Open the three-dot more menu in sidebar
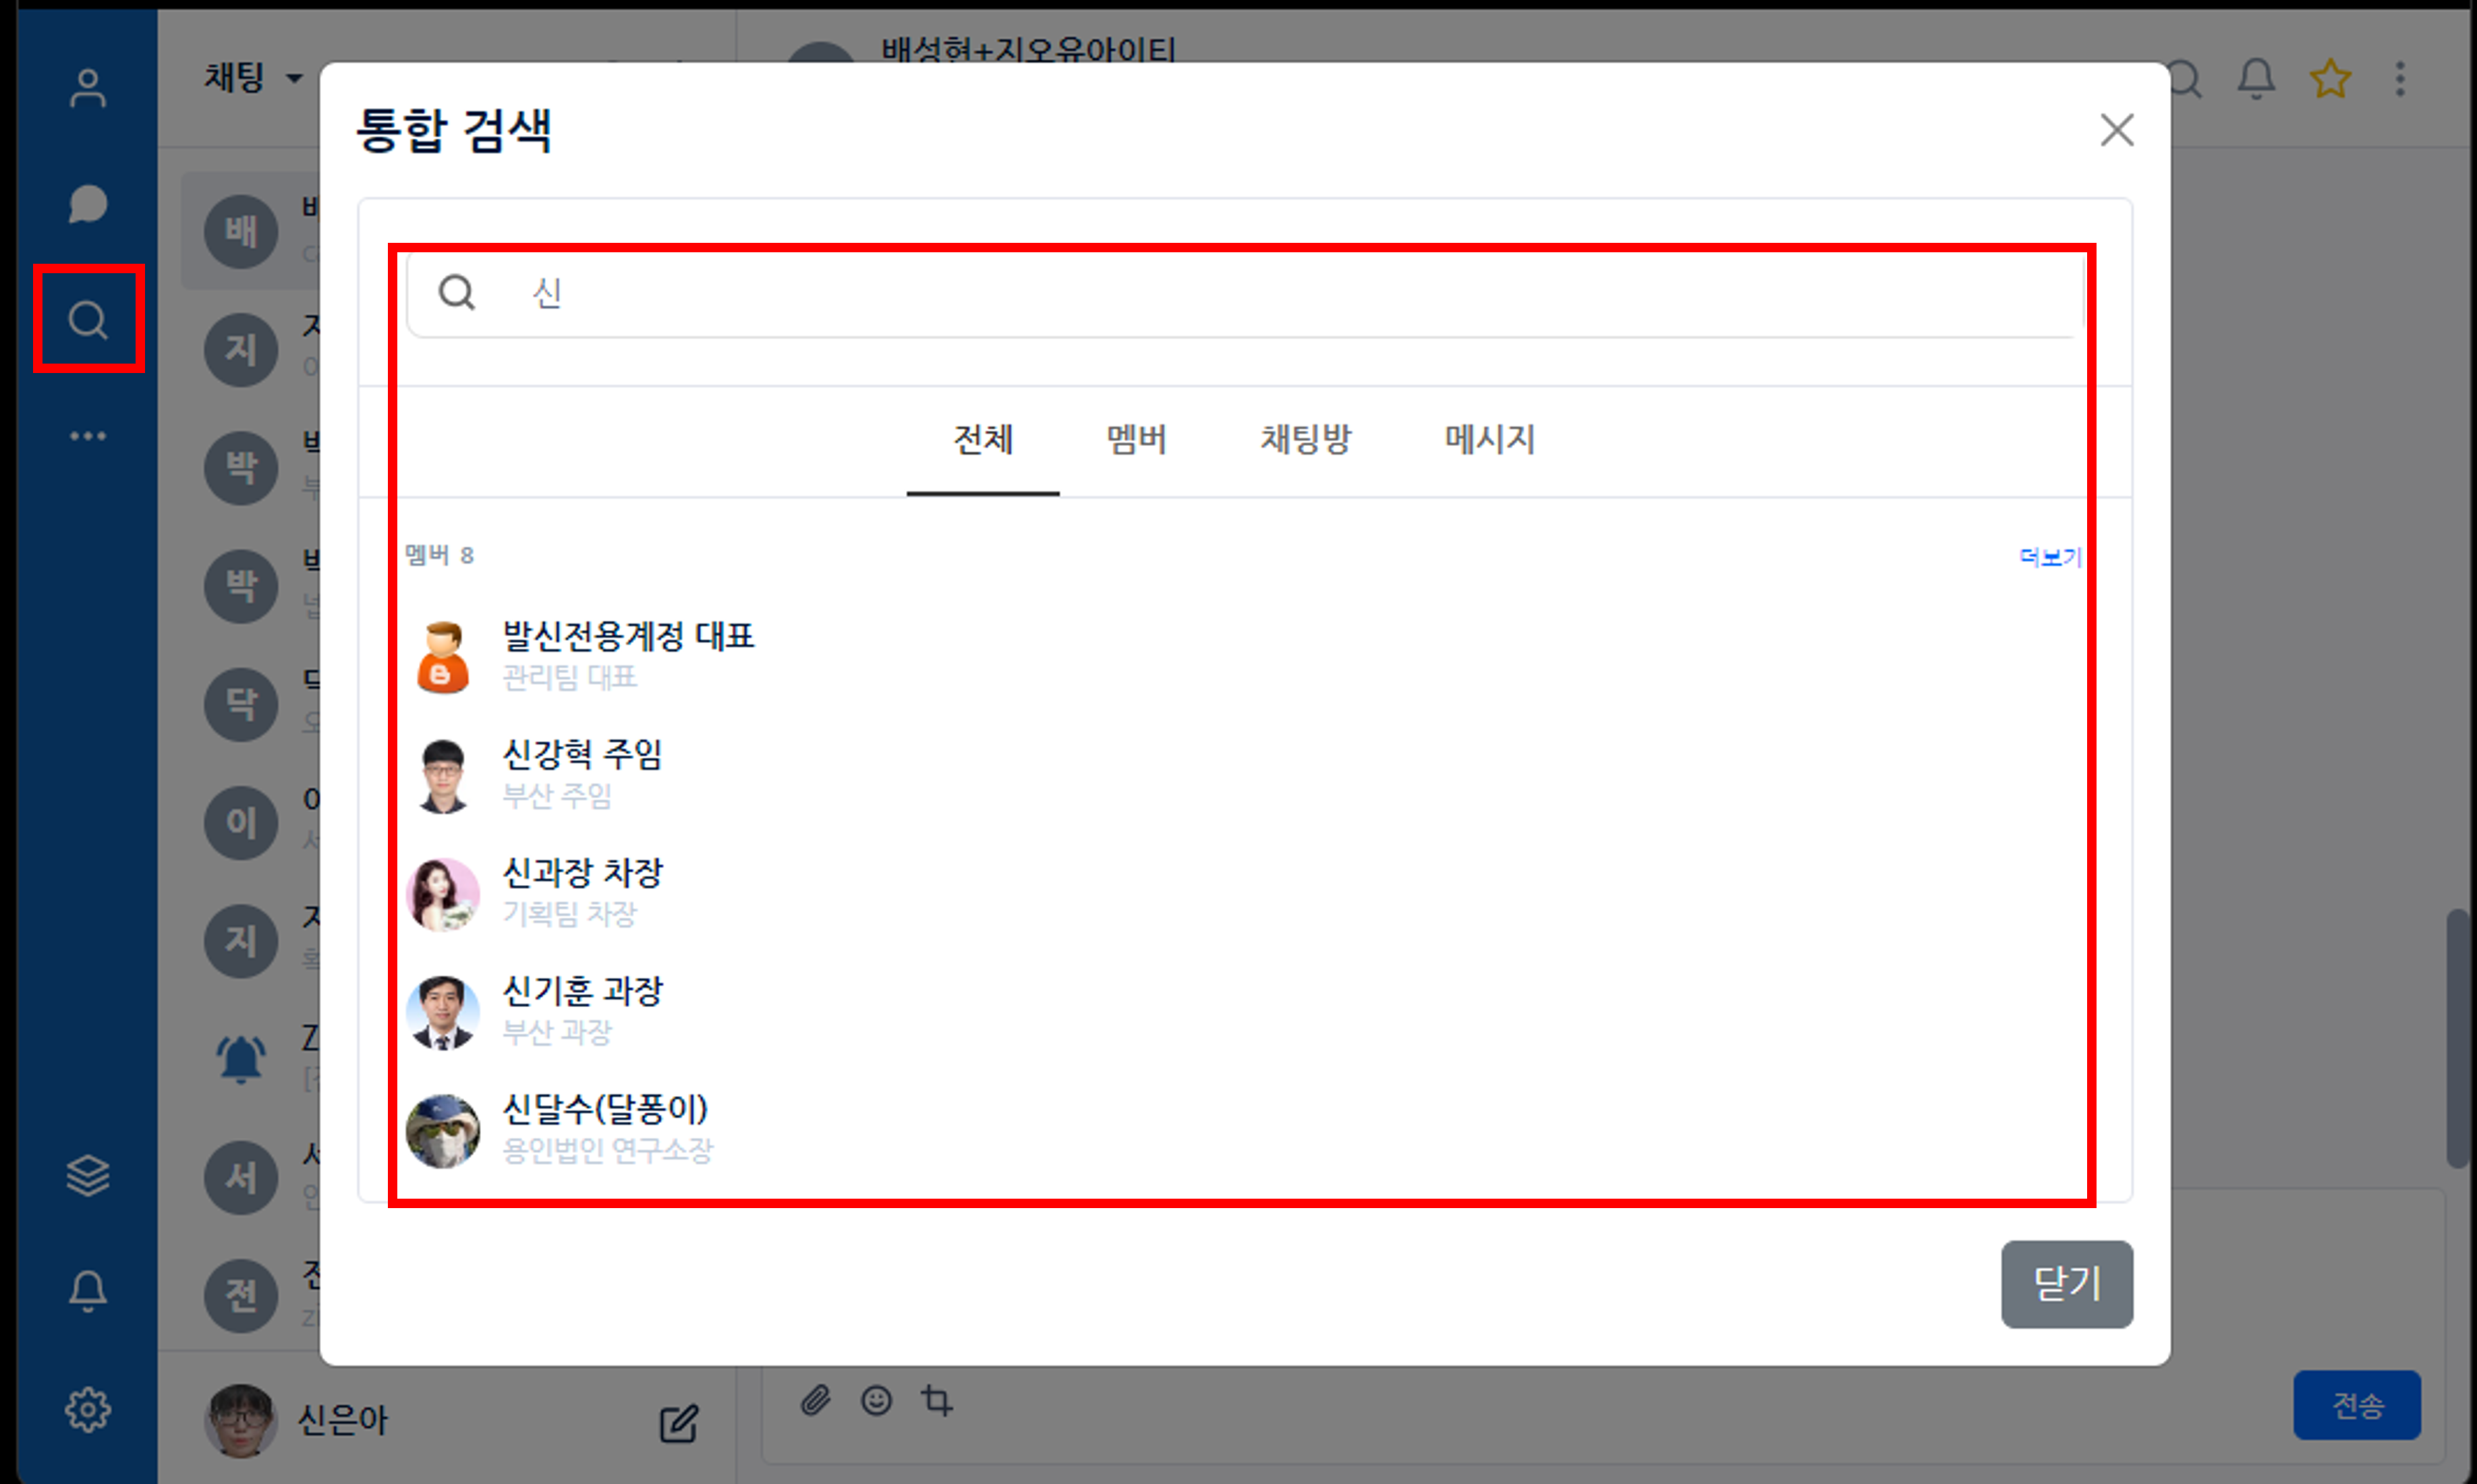Image resolution: width=2477 pixels, height=1484 pixels. tap(88, 436)
